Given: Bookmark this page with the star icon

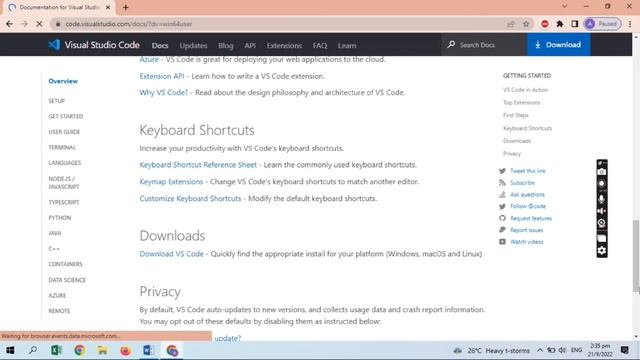Looking at the screenshot, I should pyautogui.click(x=526, y=24).
